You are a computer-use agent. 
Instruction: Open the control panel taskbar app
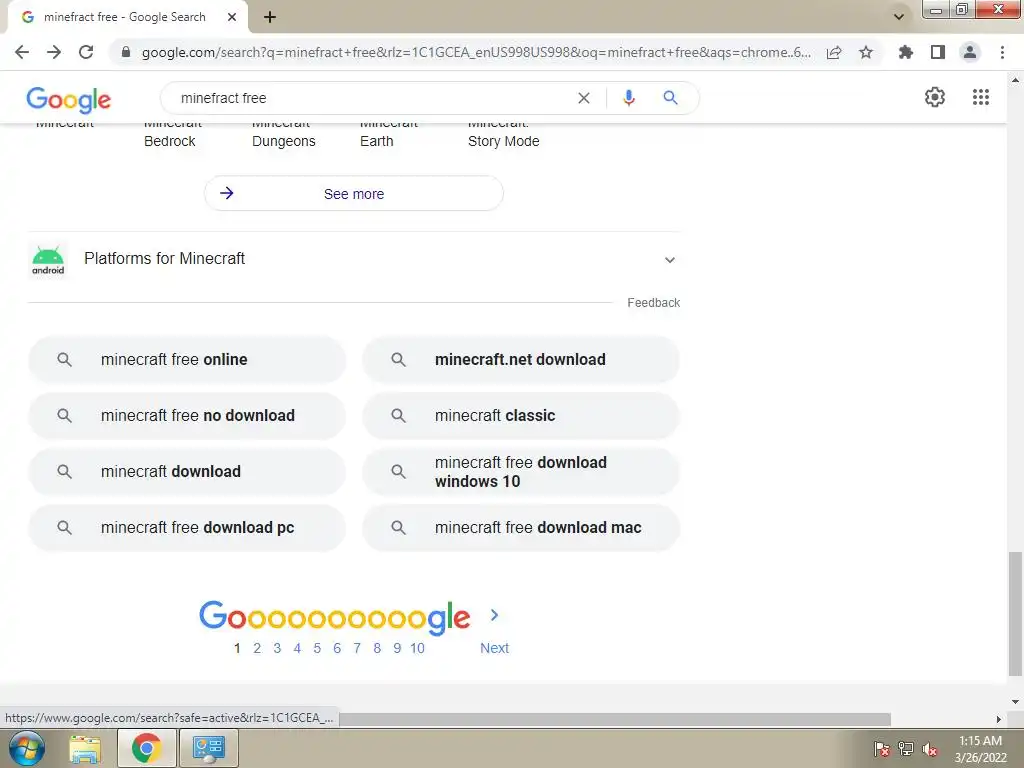(x=208, y=748)
